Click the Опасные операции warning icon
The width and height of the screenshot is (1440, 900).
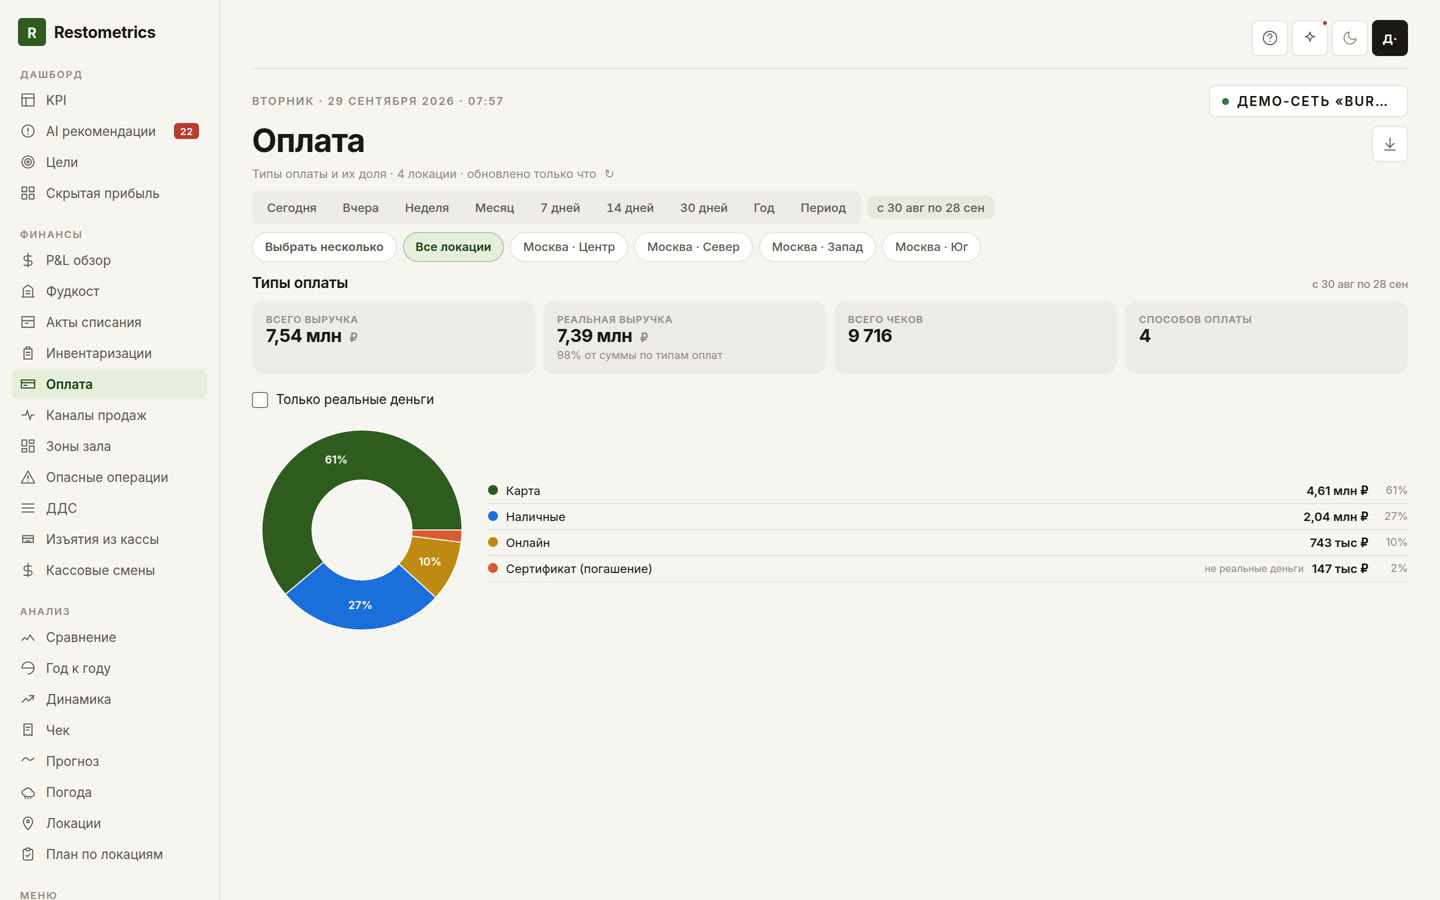tap(28, 477)
